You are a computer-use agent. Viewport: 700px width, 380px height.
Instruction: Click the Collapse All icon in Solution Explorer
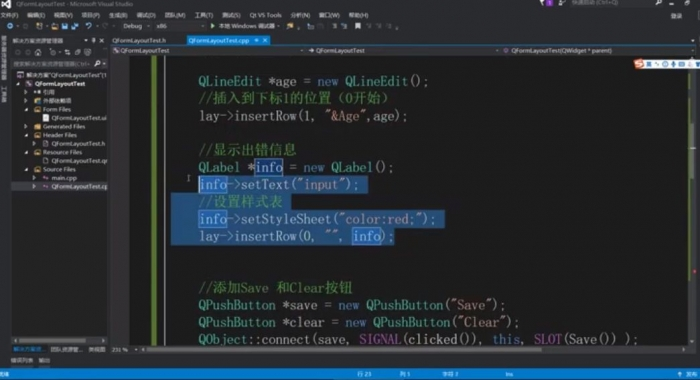(78, 52)
